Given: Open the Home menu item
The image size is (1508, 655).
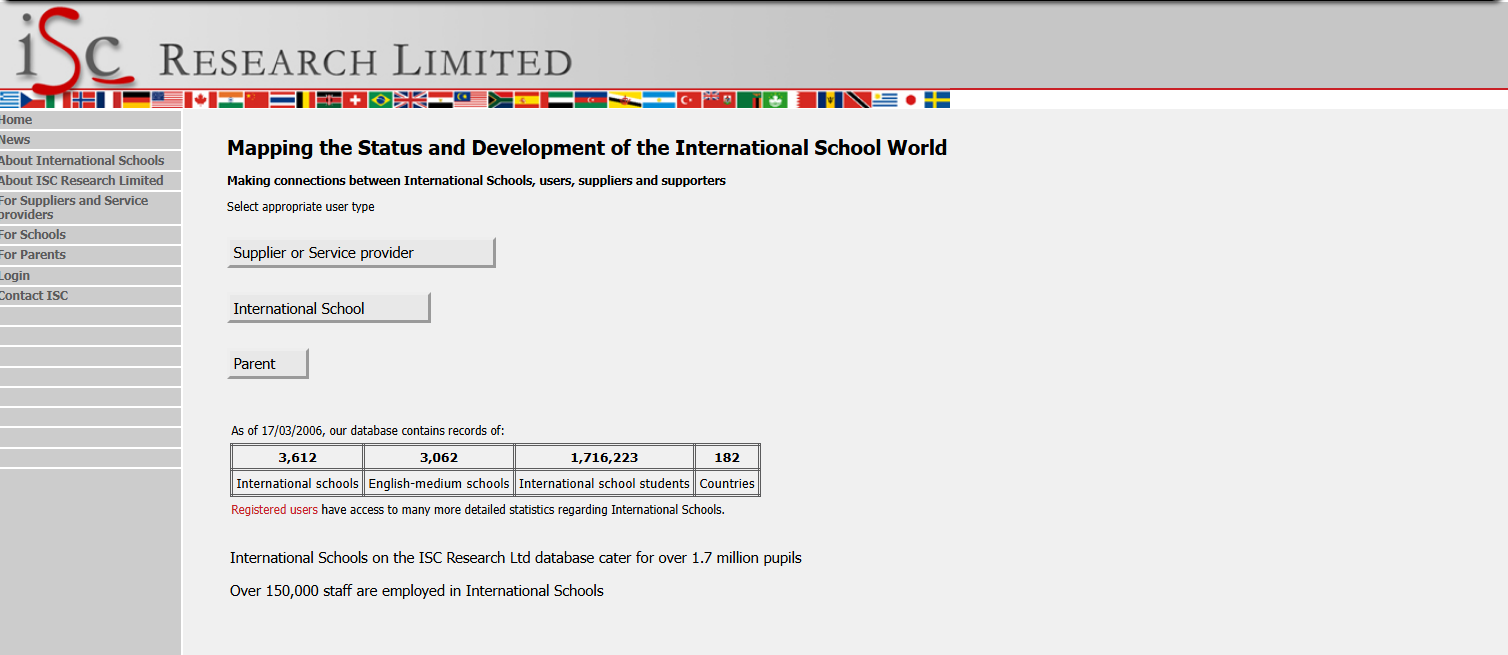Looking at the screenshot, I should [x=16, y=120].
